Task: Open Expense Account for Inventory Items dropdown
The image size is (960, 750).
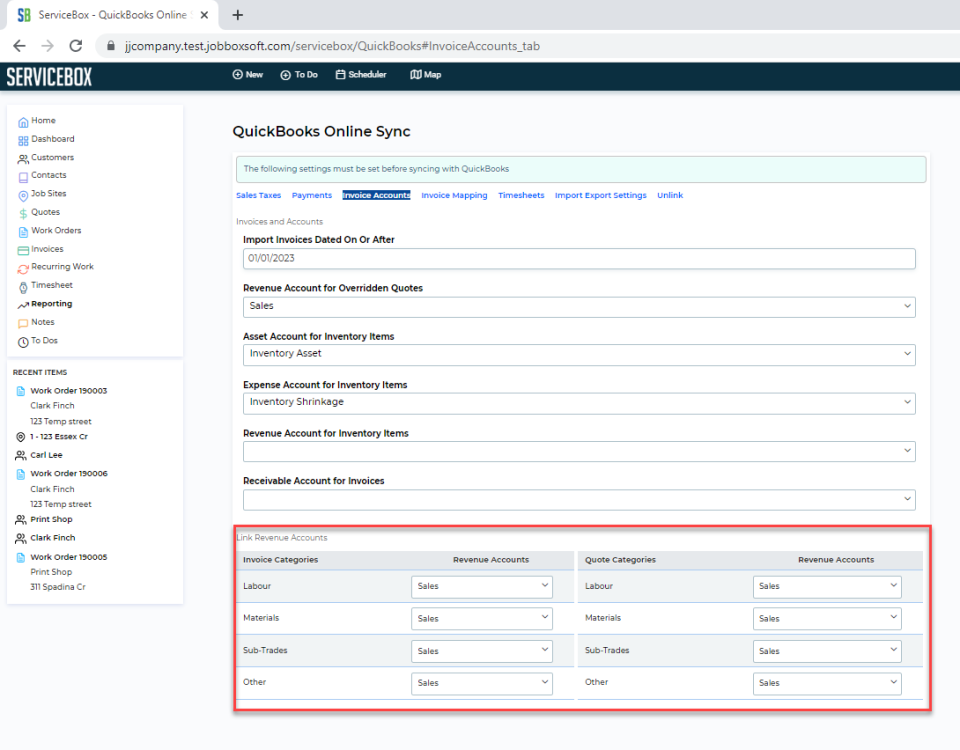Action: (x=579, y=403)
